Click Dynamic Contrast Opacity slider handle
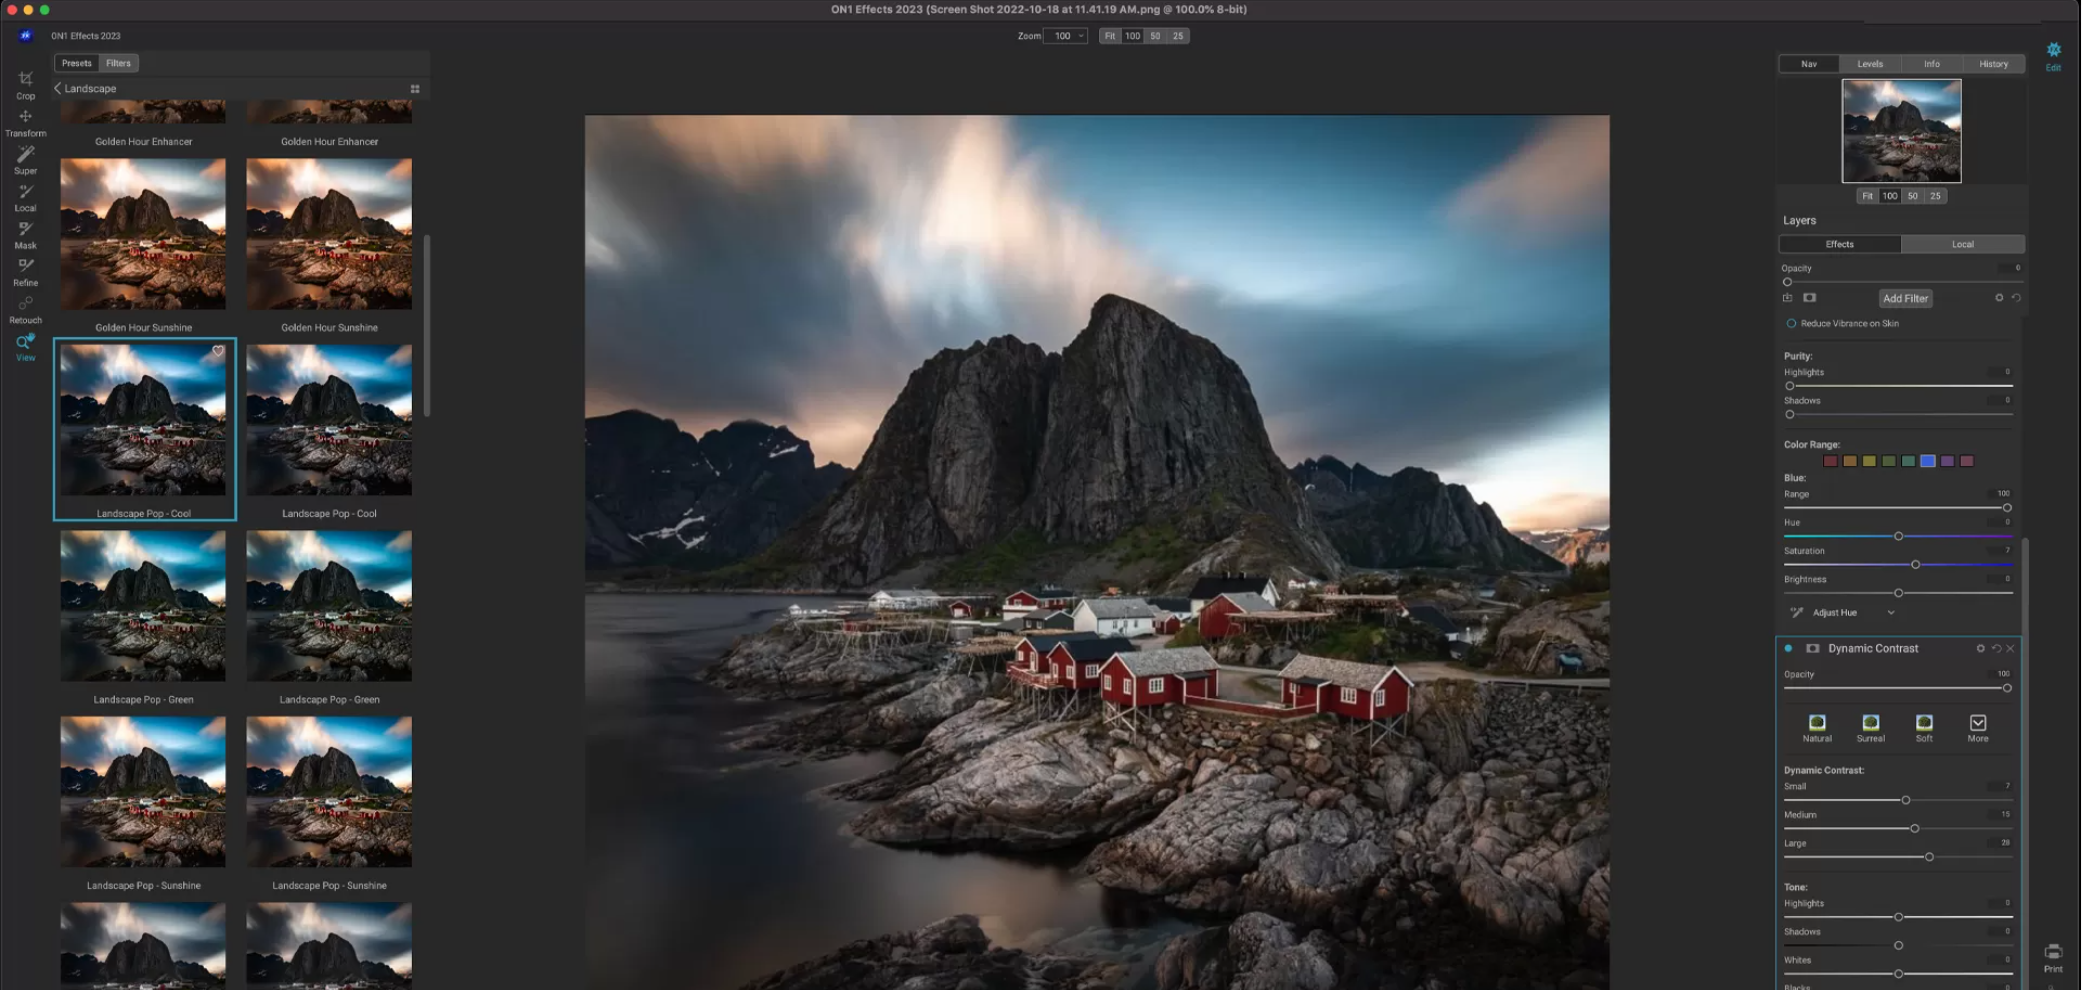The image size is (2082, 990). coord(2007,688)
